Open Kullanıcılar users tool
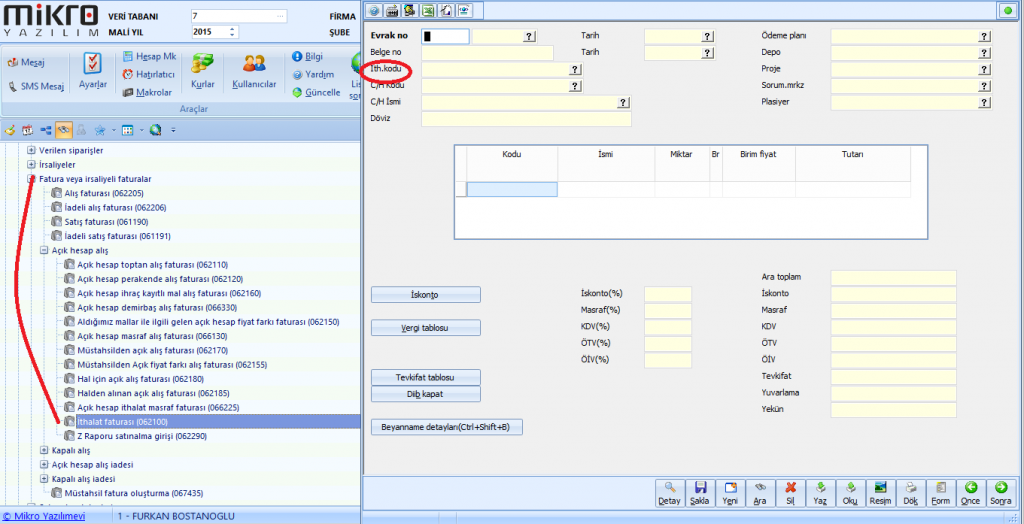 pos(254,70)
